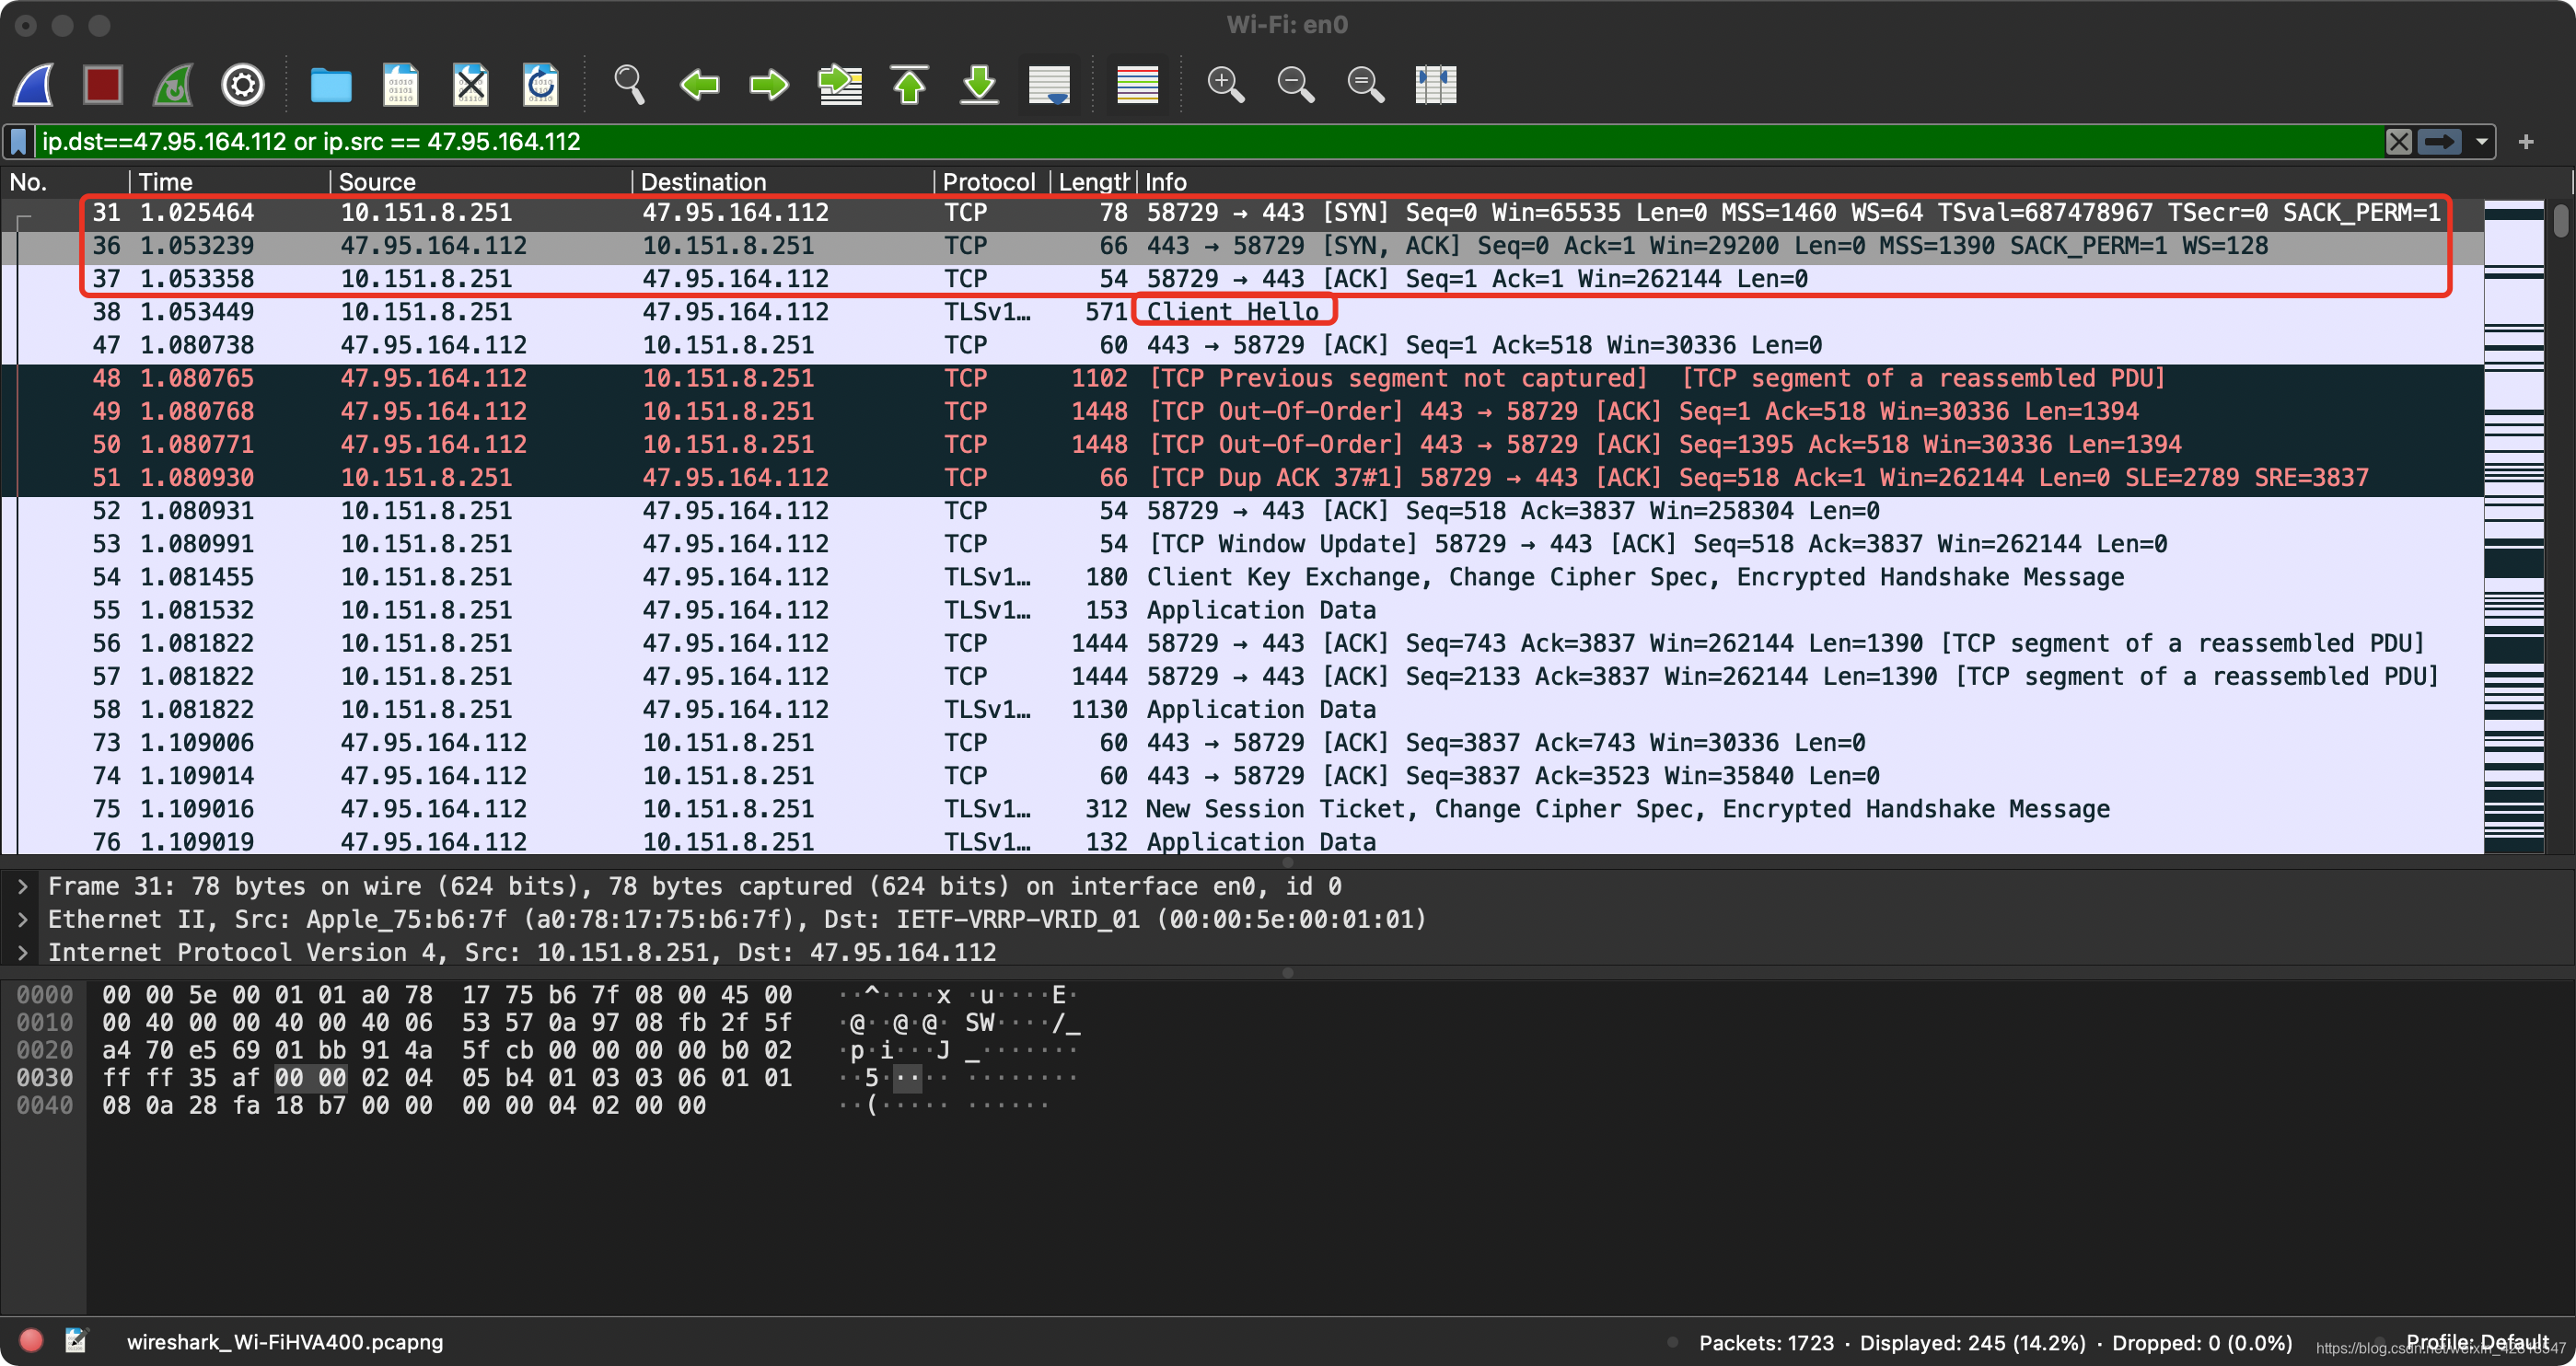This screenshot has width=2576, height=1366.
Task: Select packet 56 reassembled PDU row
Action: coord(1242,643)
